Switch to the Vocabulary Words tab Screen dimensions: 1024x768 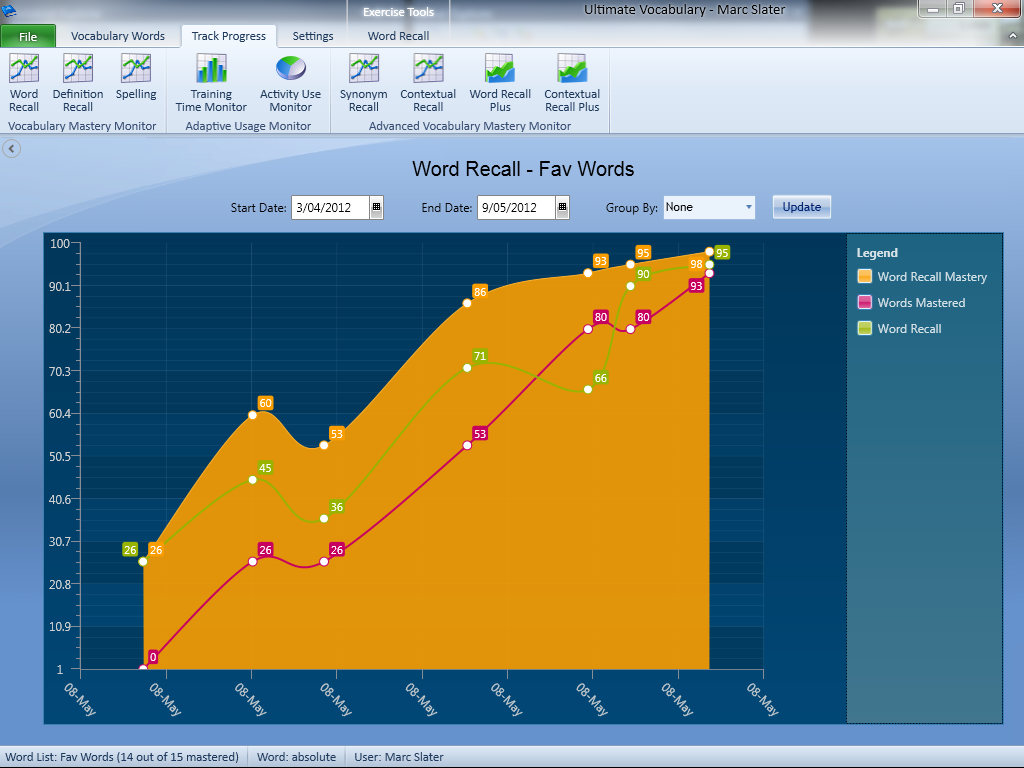(118, 36)
